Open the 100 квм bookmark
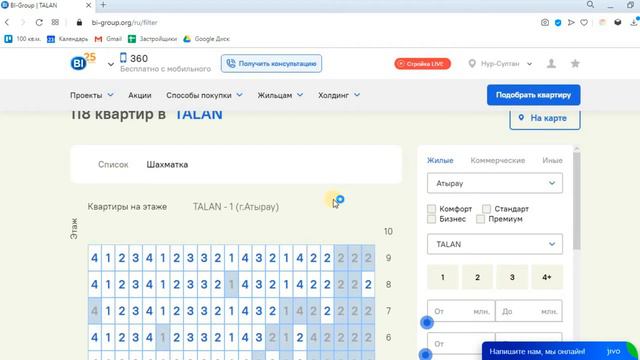The height and width of the screenshot is (360, 640). [22, 39]
